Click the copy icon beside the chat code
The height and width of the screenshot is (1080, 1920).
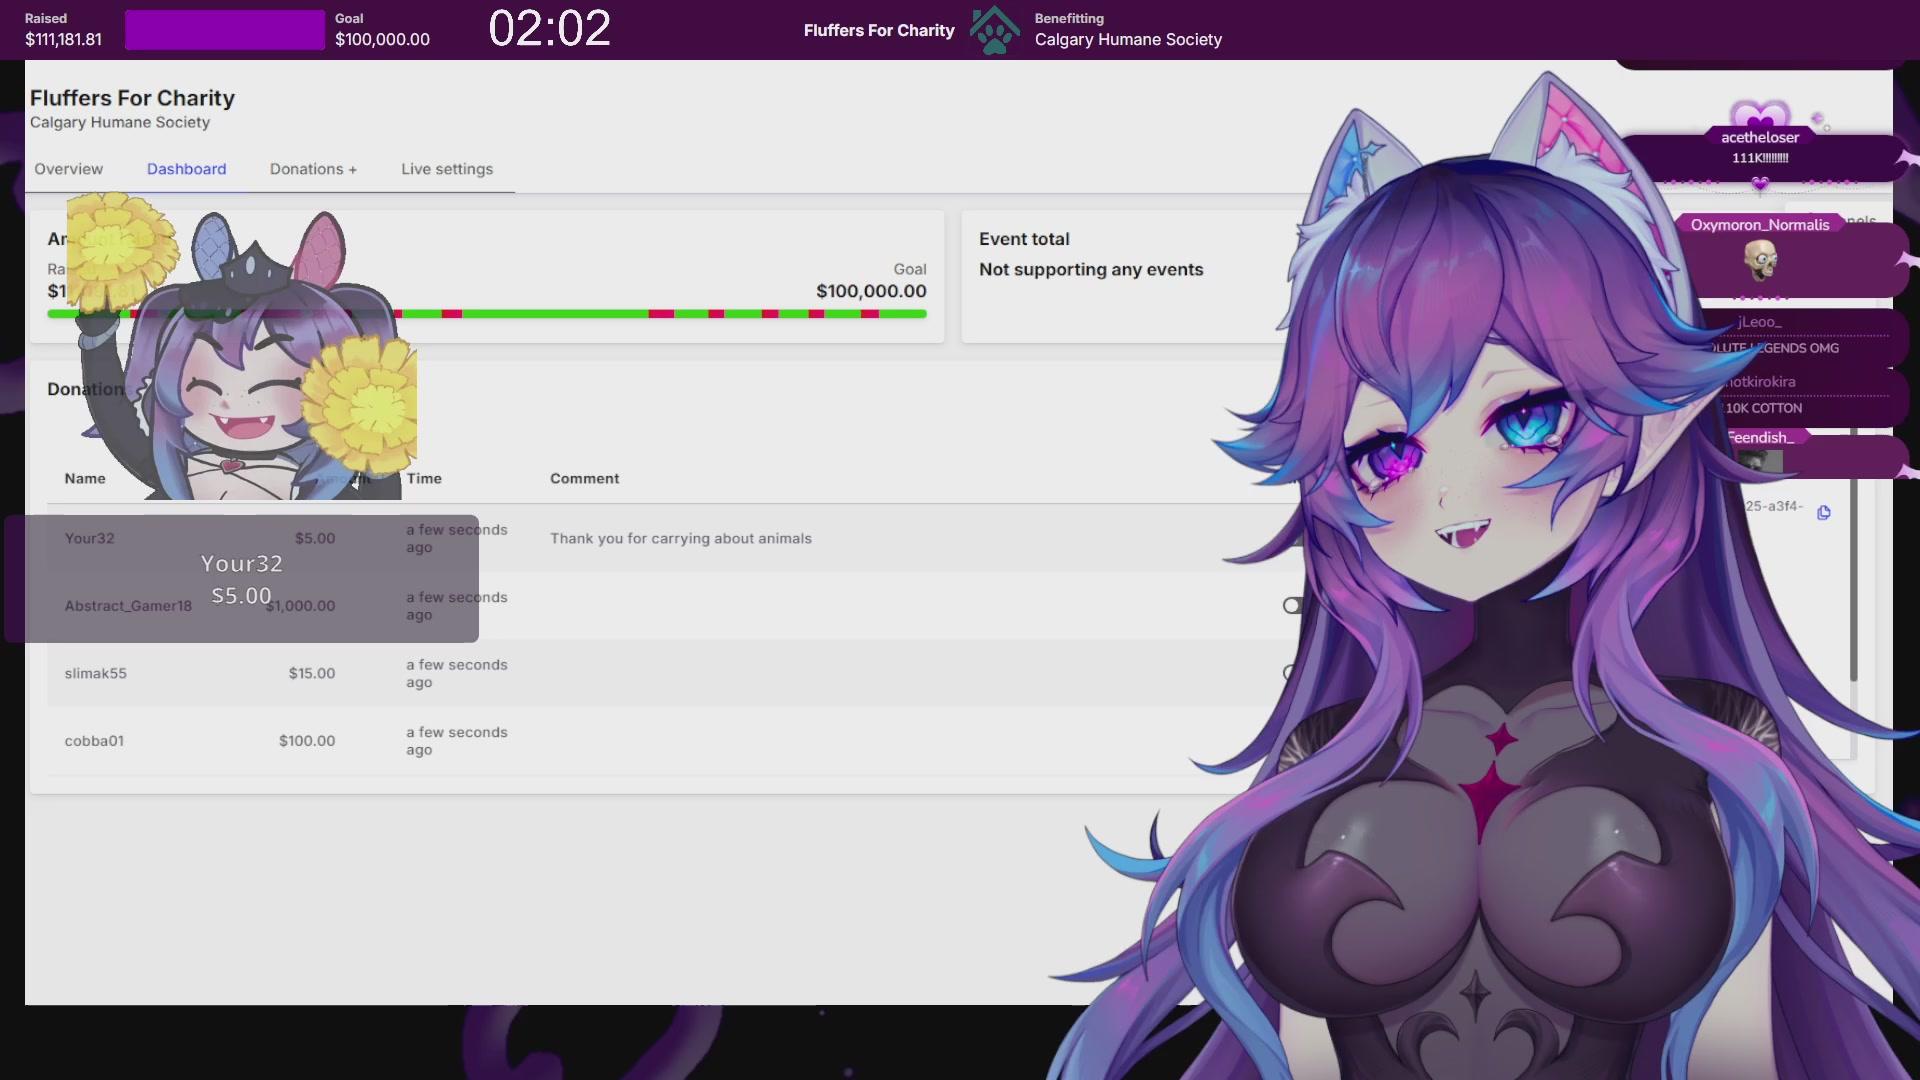(x=1826, y=513)
